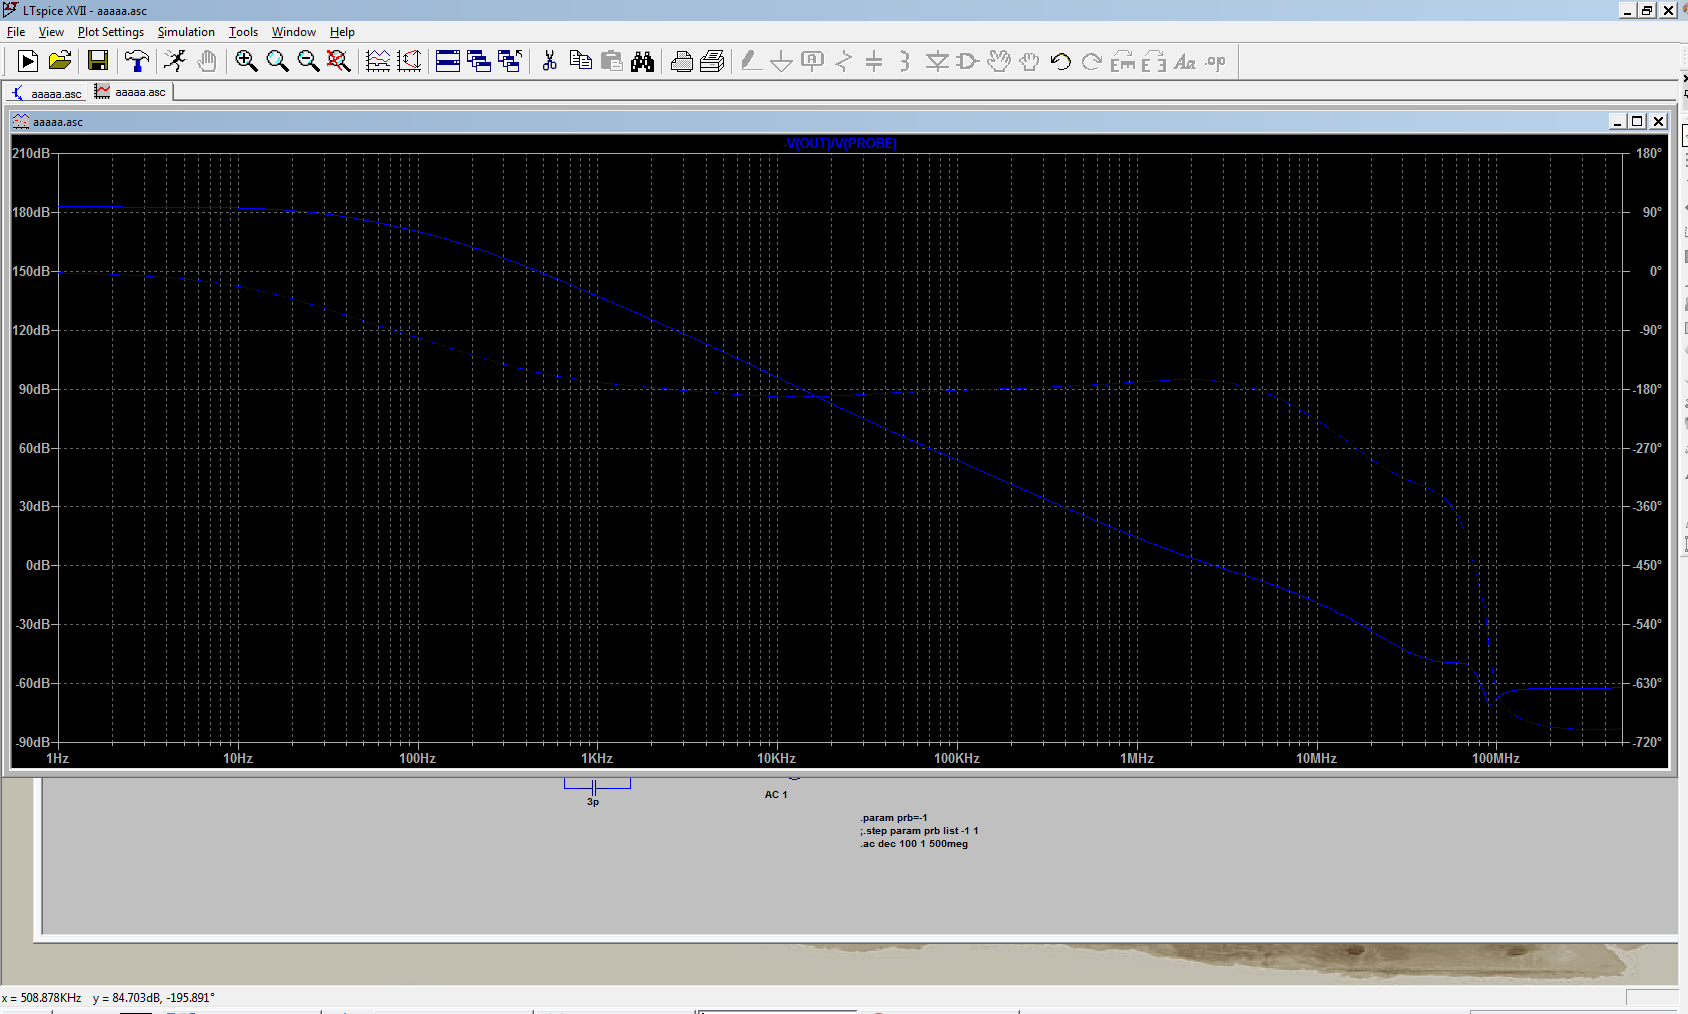Click the Drag hand icon

[1030, 62]
